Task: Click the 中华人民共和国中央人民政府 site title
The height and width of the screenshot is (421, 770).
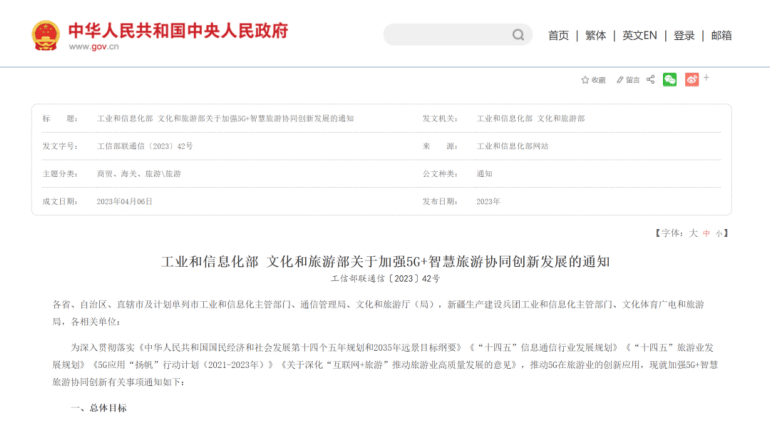Action: pyautogui.click(x=178, y=29)
